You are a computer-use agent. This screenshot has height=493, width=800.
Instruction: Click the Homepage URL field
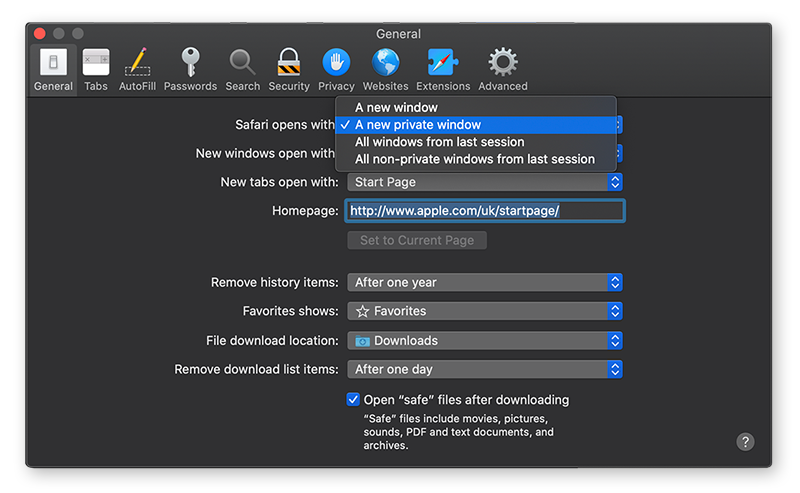click(485, 211)
